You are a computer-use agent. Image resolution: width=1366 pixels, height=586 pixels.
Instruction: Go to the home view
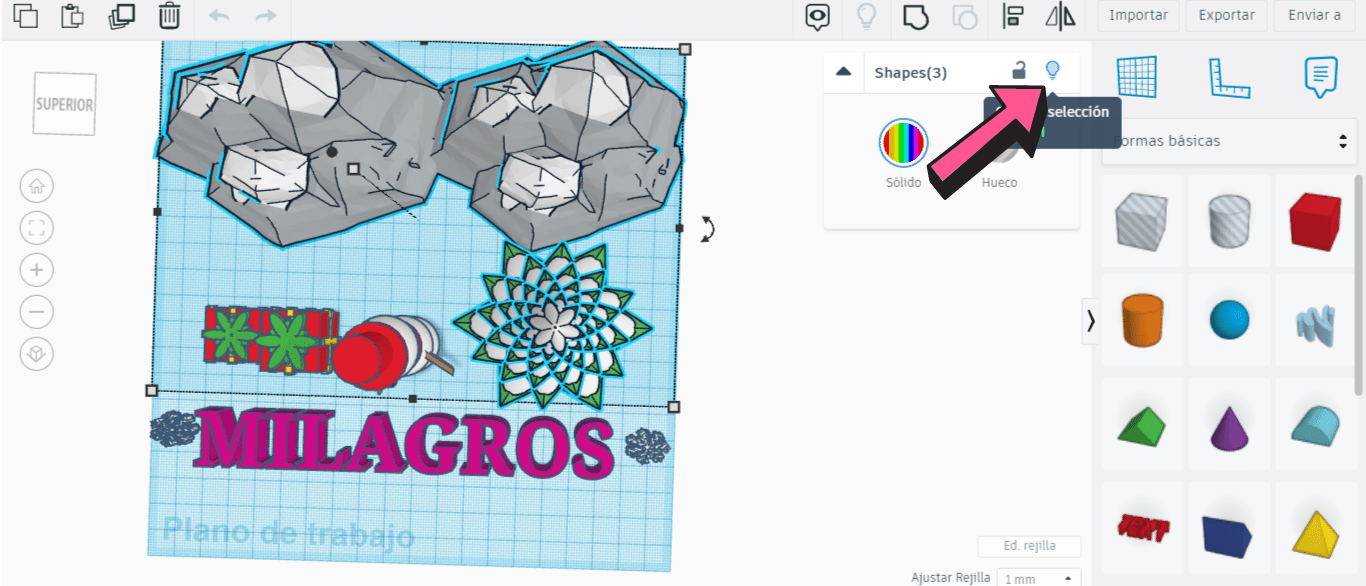(37, 186)
